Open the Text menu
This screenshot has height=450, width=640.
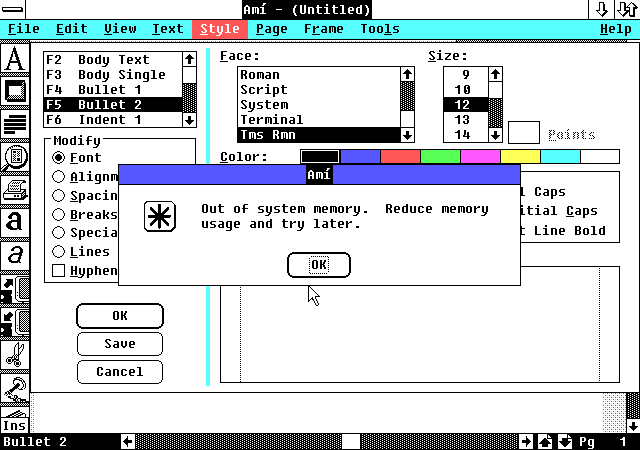[168, 29]
